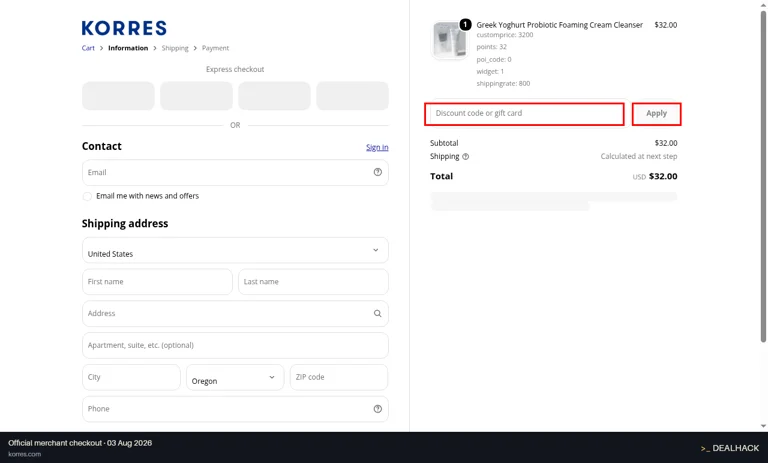
Task: Click the Apply discount button
Action: coord(656,114)
